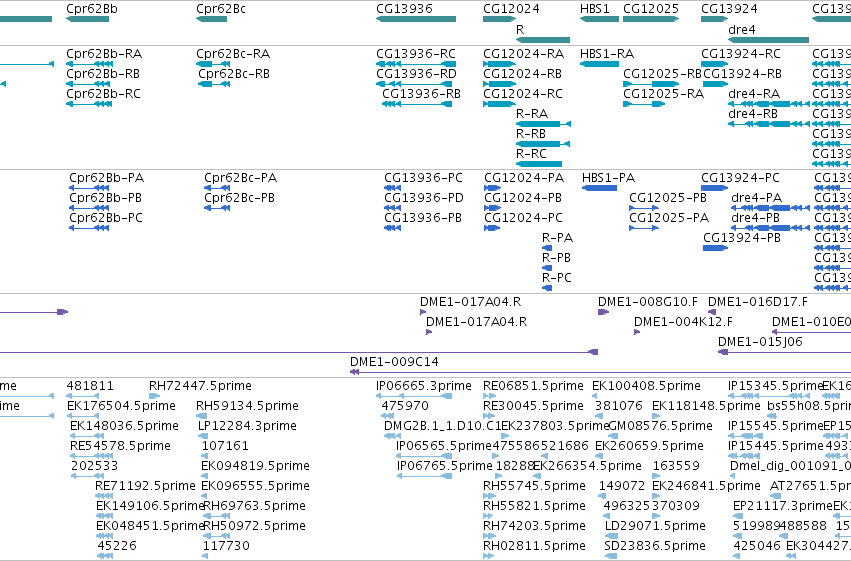Viewport: 851px width, 561px height.
Task: Select transcript CG13936-RB
Action: (x=421, y=94)
